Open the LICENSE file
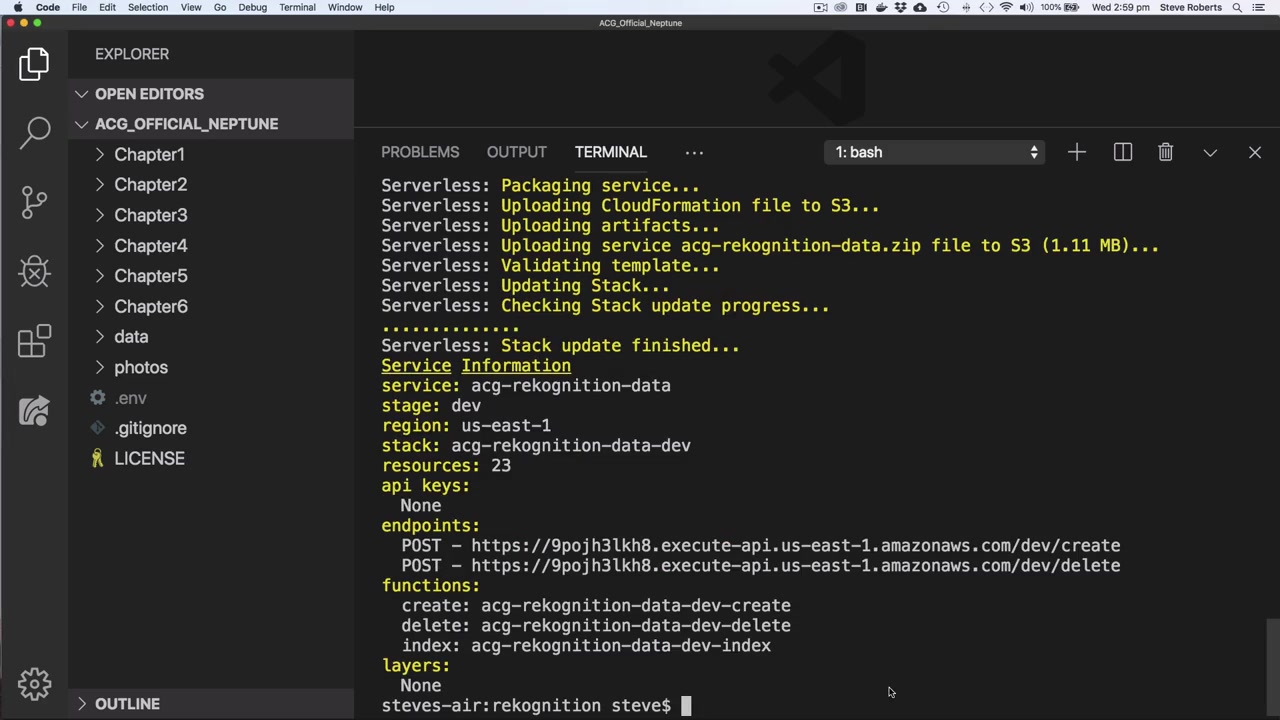The width and height of the screenshot is (1280, 720). pos(149,458)
